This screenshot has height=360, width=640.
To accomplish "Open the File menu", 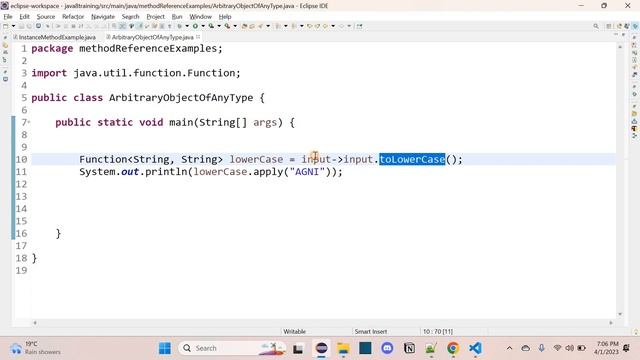I will pyautogui.click(x=8, y=17).
